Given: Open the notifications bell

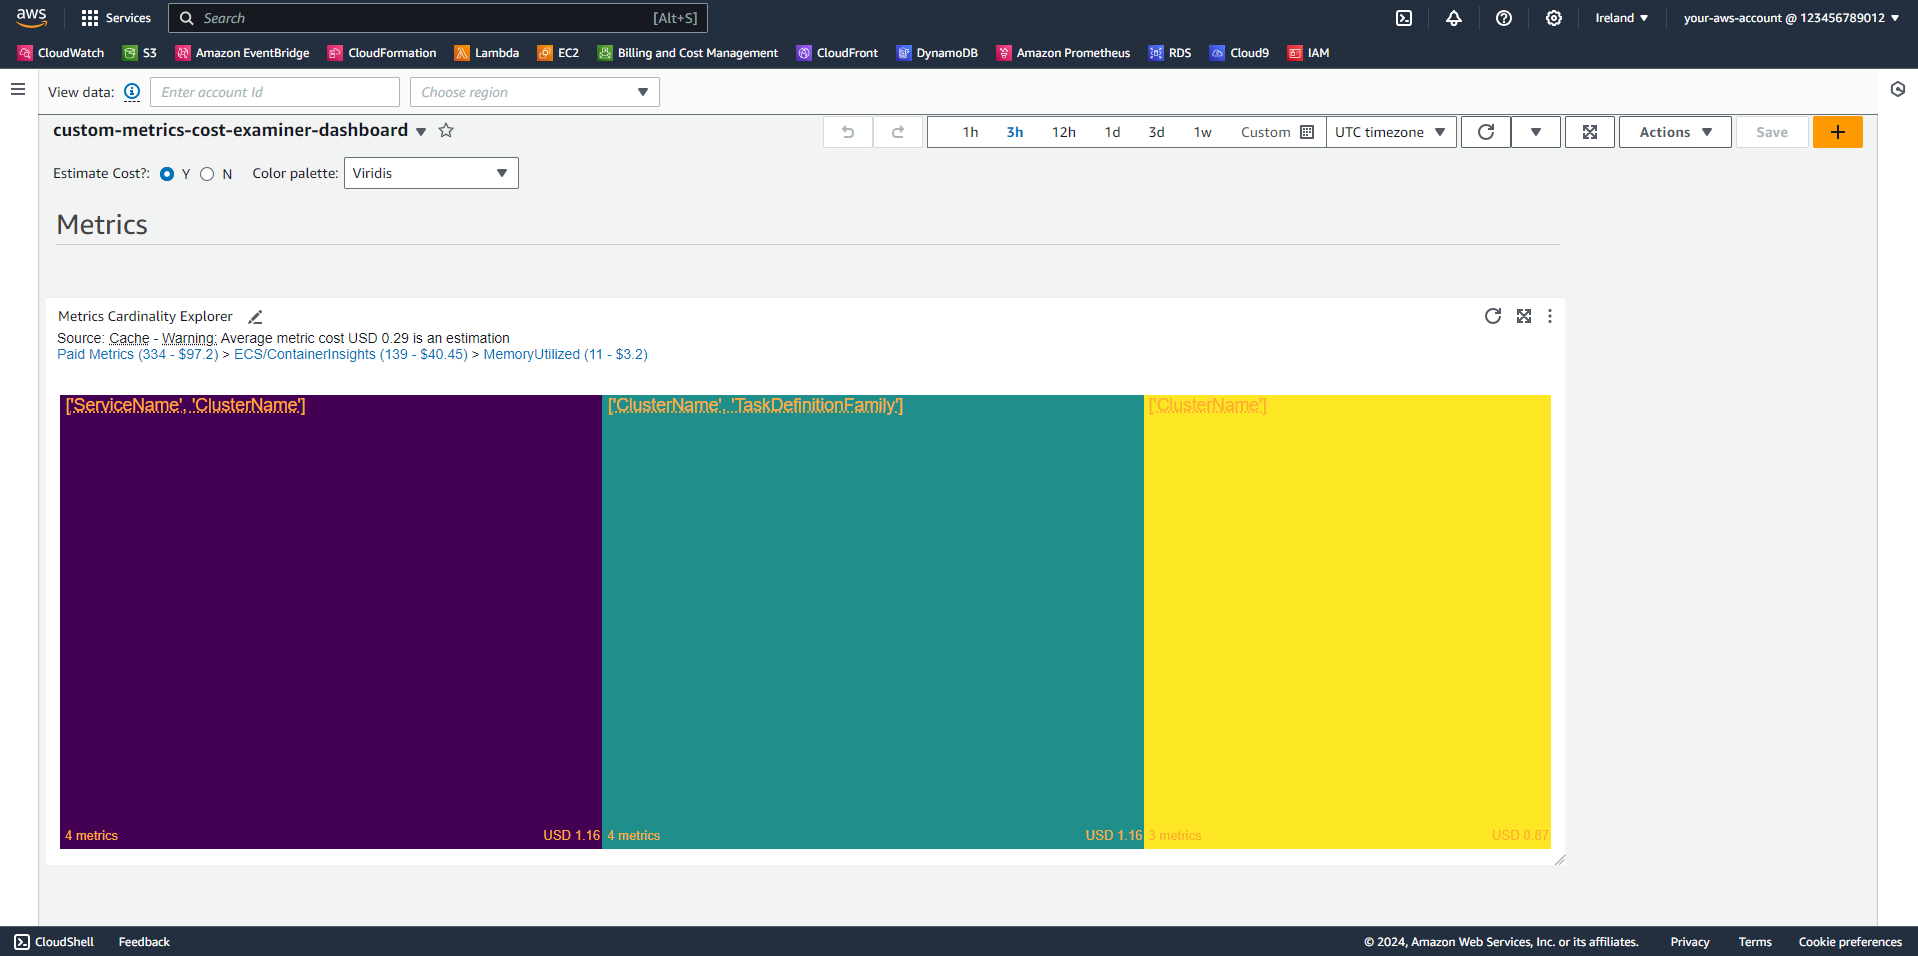Looking at the screenshot, I should [x=1454, y=18].
